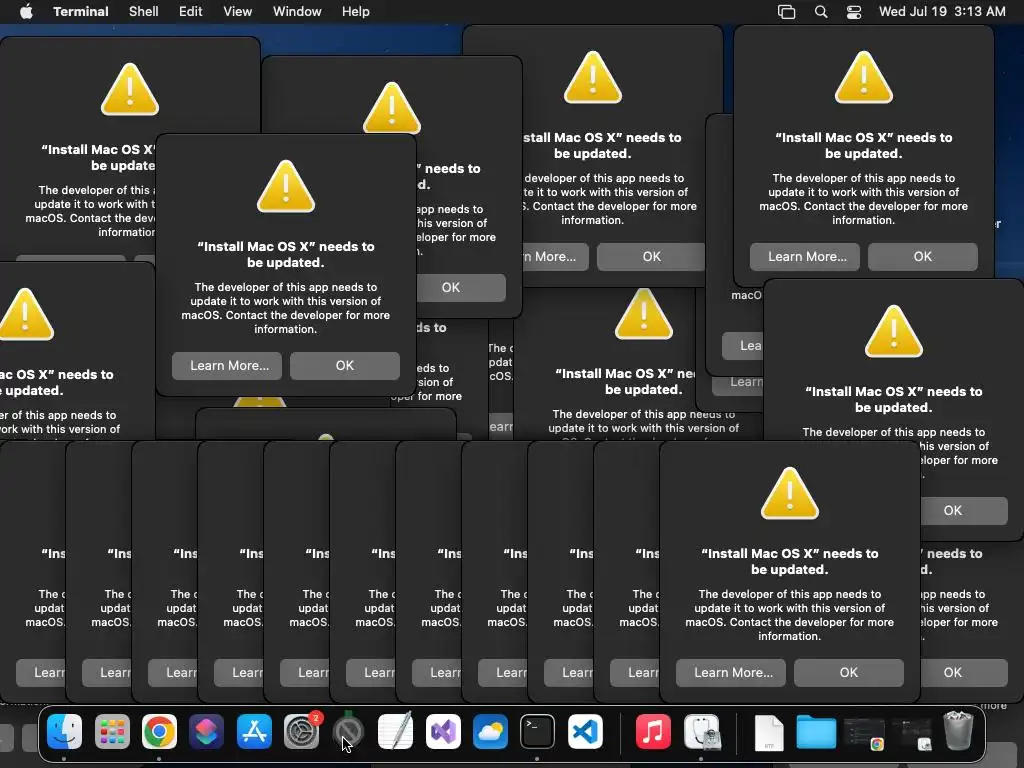Open Launchpad in the Dock
1024x768 pixels.
[x=112, y=731]
